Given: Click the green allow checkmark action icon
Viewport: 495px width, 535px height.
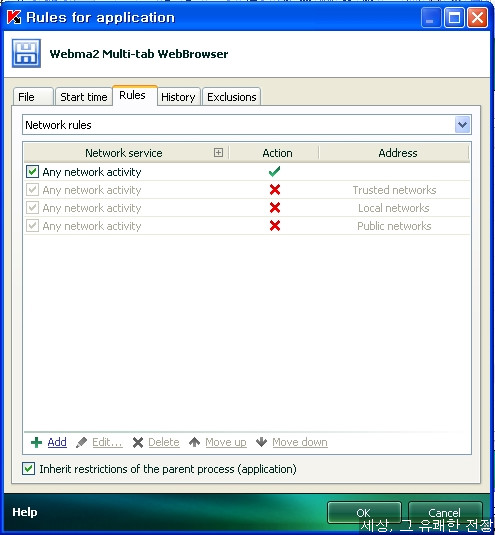Looking at the screenshot, I should 274,171.
